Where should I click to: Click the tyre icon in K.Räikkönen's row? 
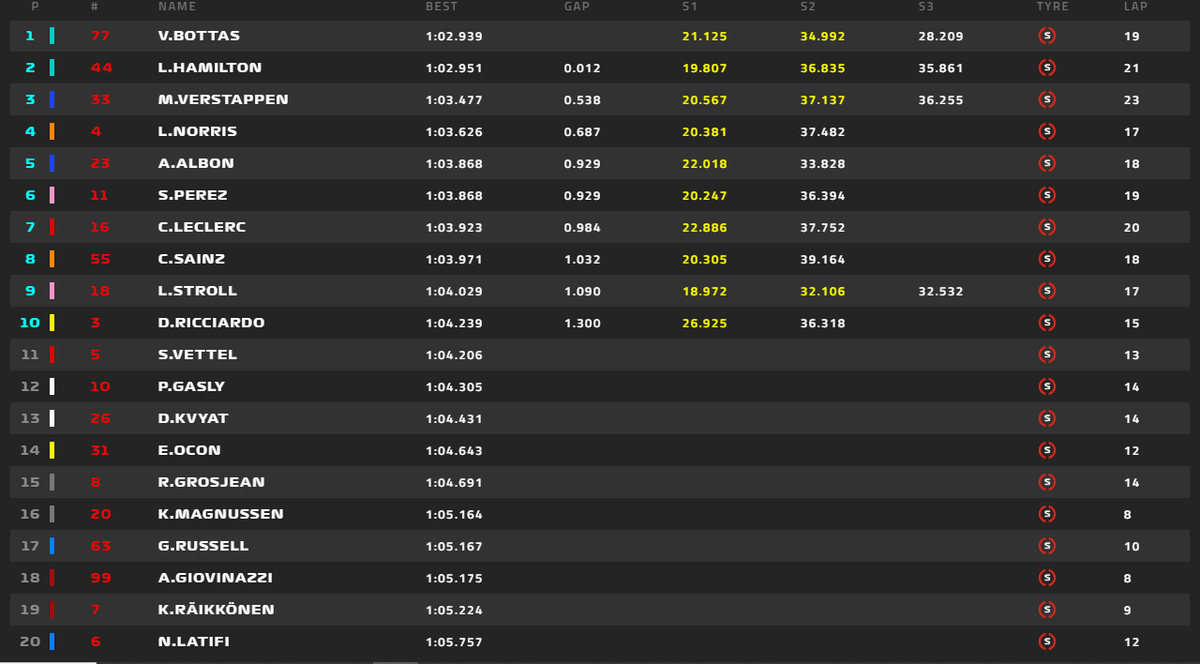[1047, 609]
